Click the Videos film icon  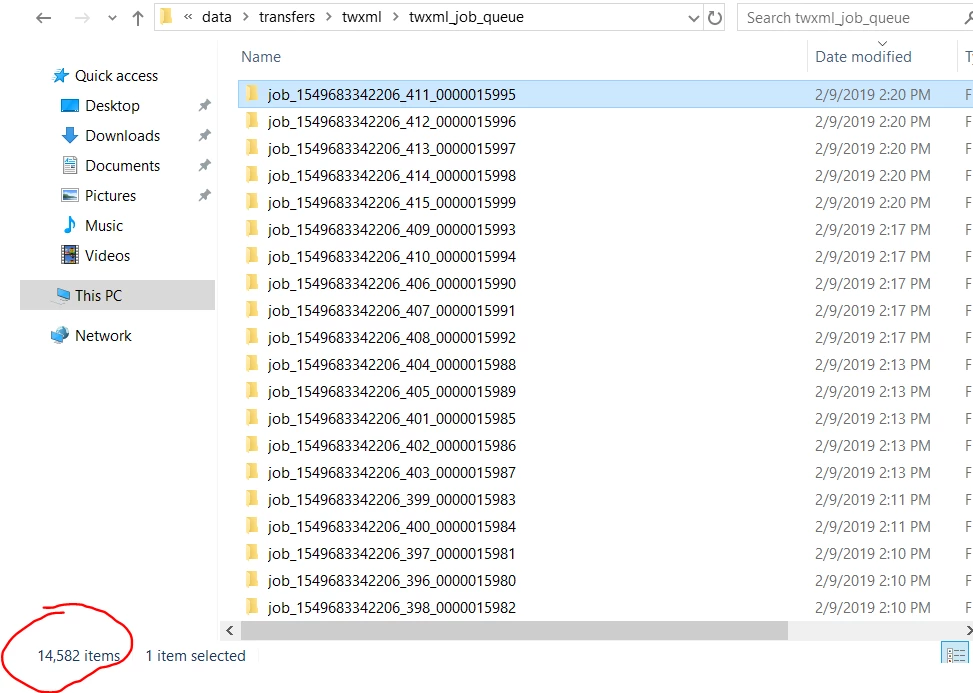pos(70,255)
